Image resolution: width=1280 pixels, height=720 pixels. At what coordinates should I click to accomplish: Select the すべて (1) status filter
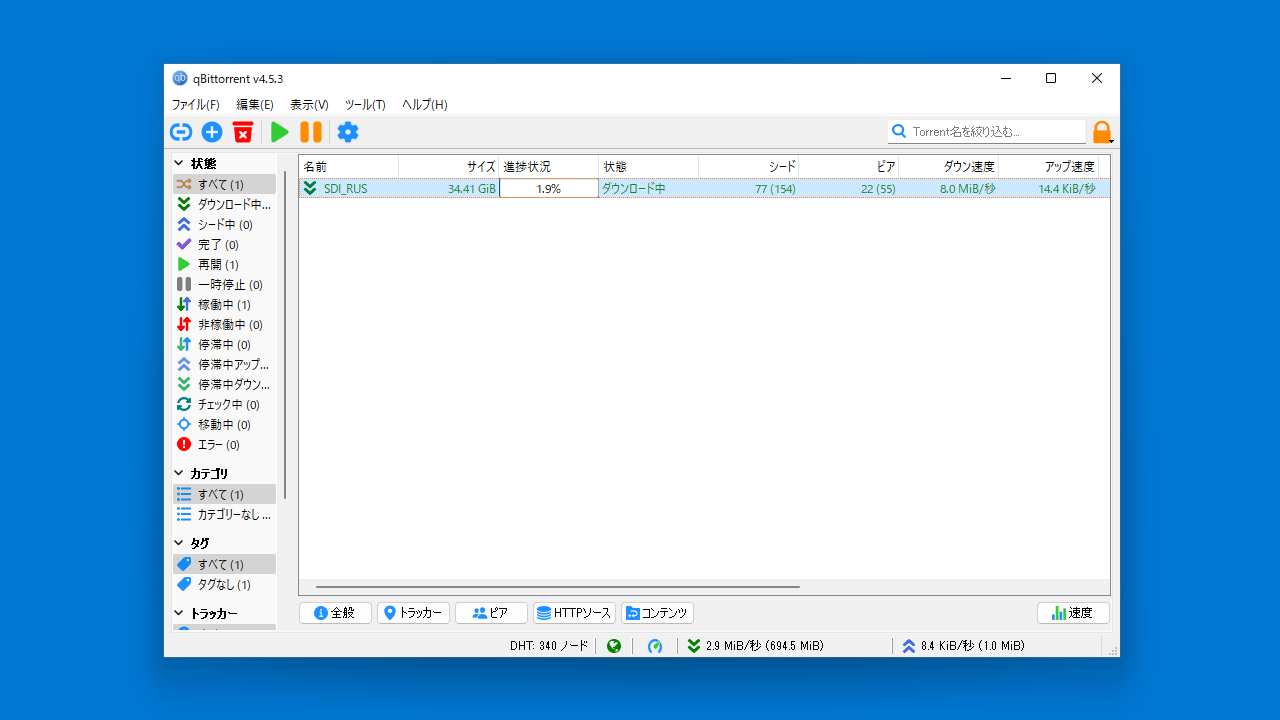coord(224,184)
